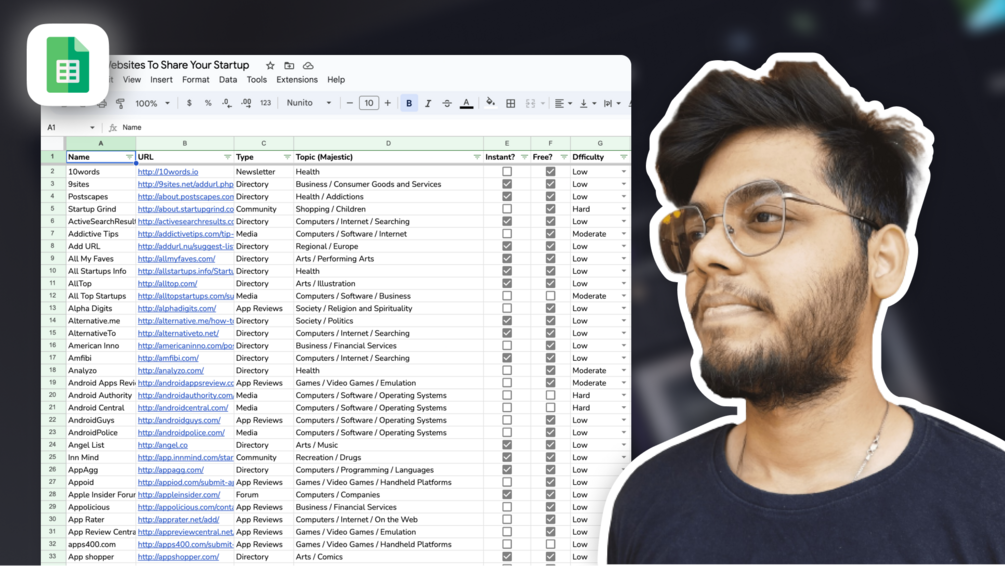Decrease decimal places
This screenshot has width=1005, height=566.
coord(227,103)
